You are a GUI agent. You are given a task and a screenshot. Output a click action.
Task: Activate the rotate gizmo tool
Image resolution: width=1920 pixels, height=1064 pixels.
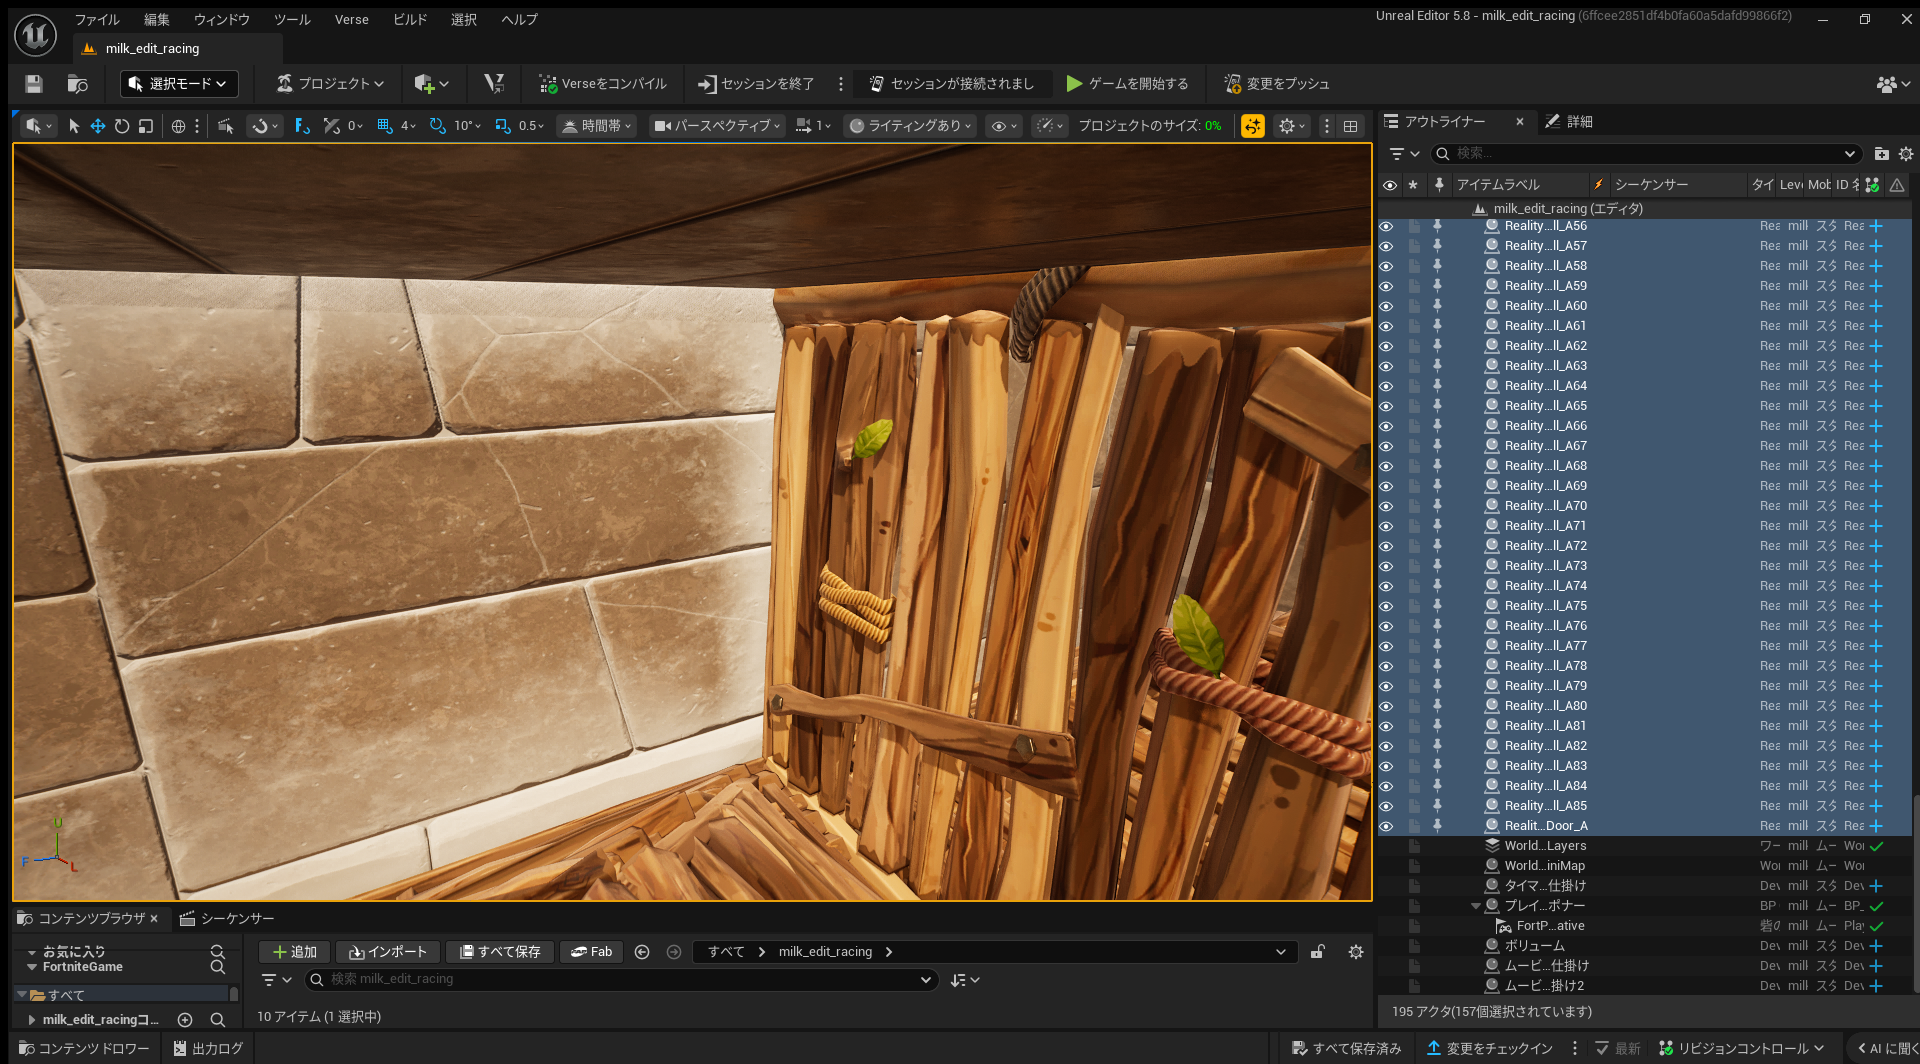tap(122, 126)
